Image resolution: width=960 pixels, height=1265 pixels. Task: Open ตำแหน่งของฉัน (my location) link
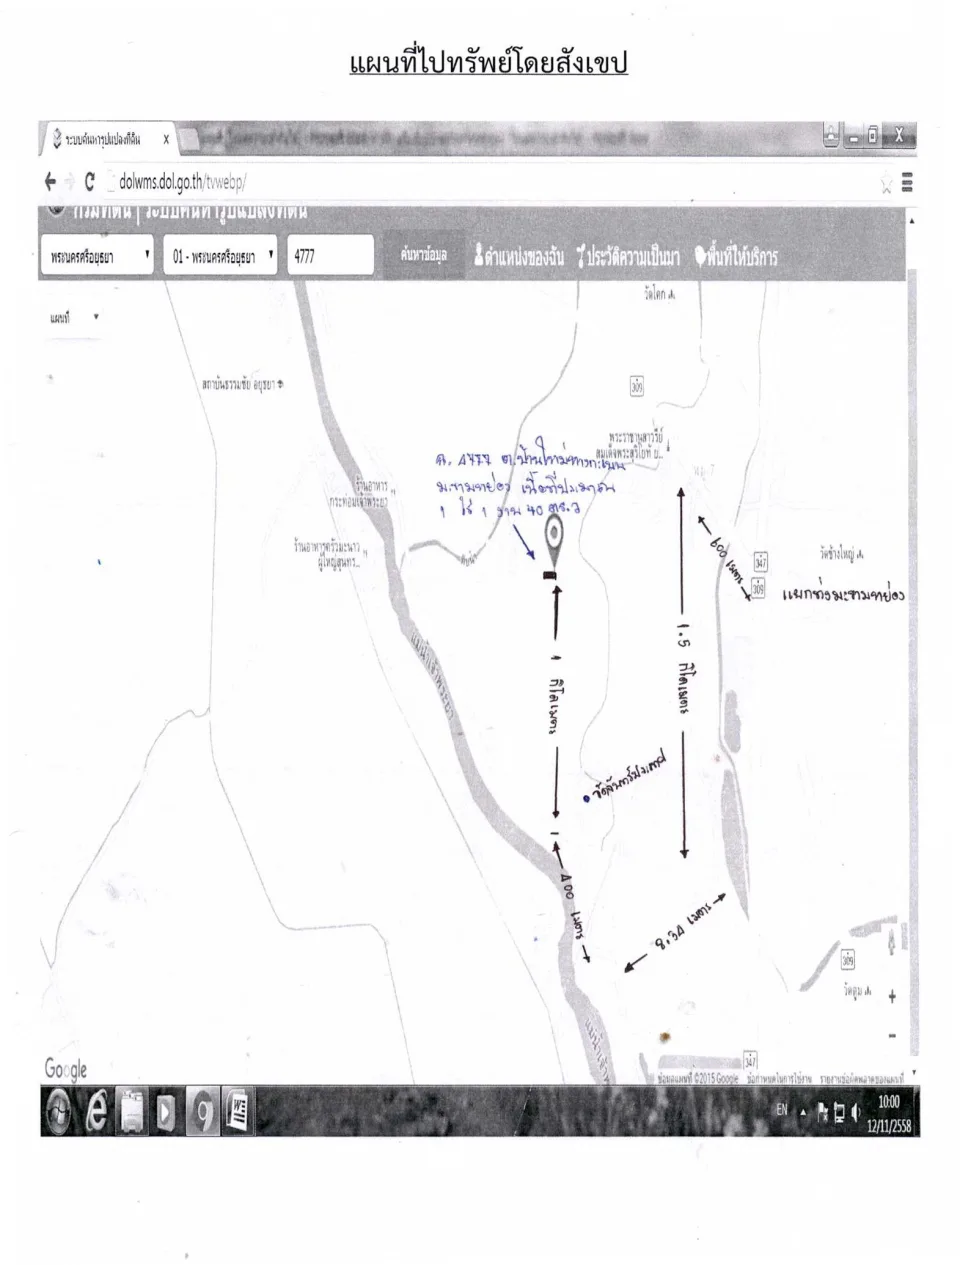click(519, 257)
